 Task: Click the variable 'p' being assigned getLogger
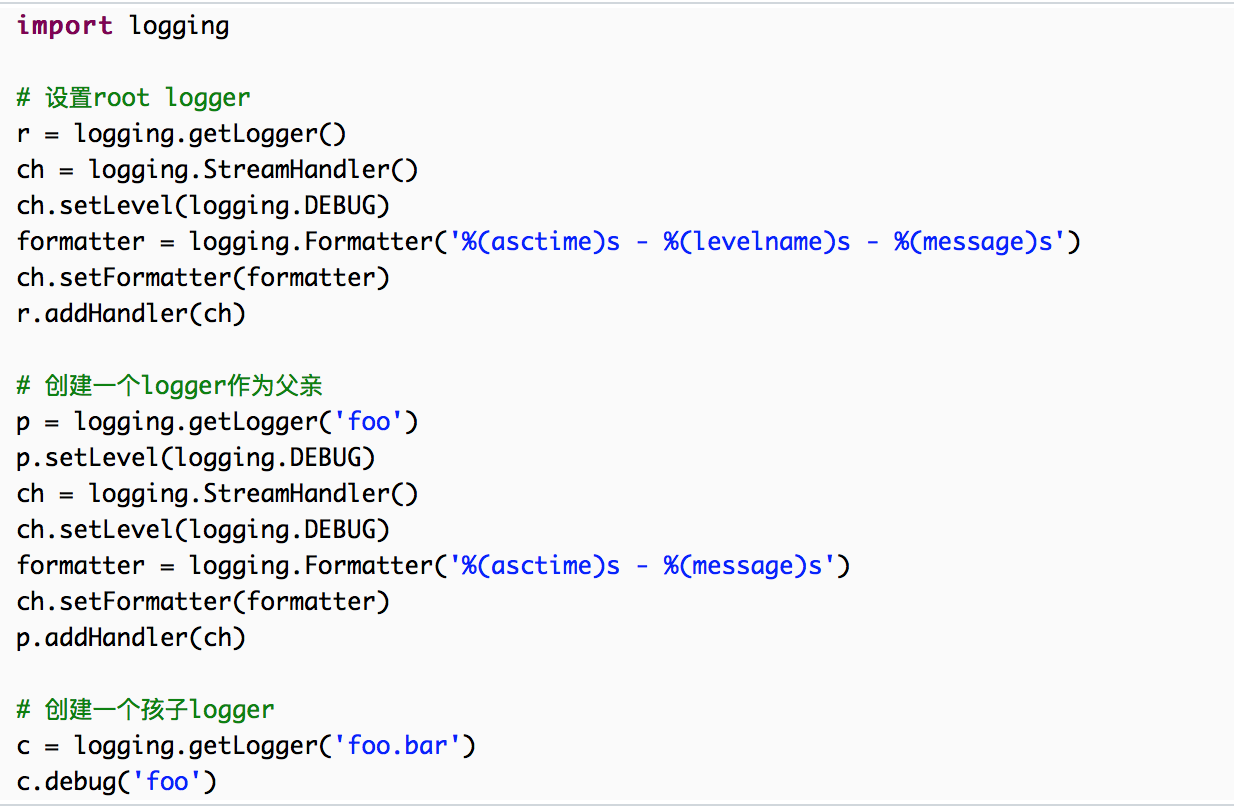coord(24,422)
